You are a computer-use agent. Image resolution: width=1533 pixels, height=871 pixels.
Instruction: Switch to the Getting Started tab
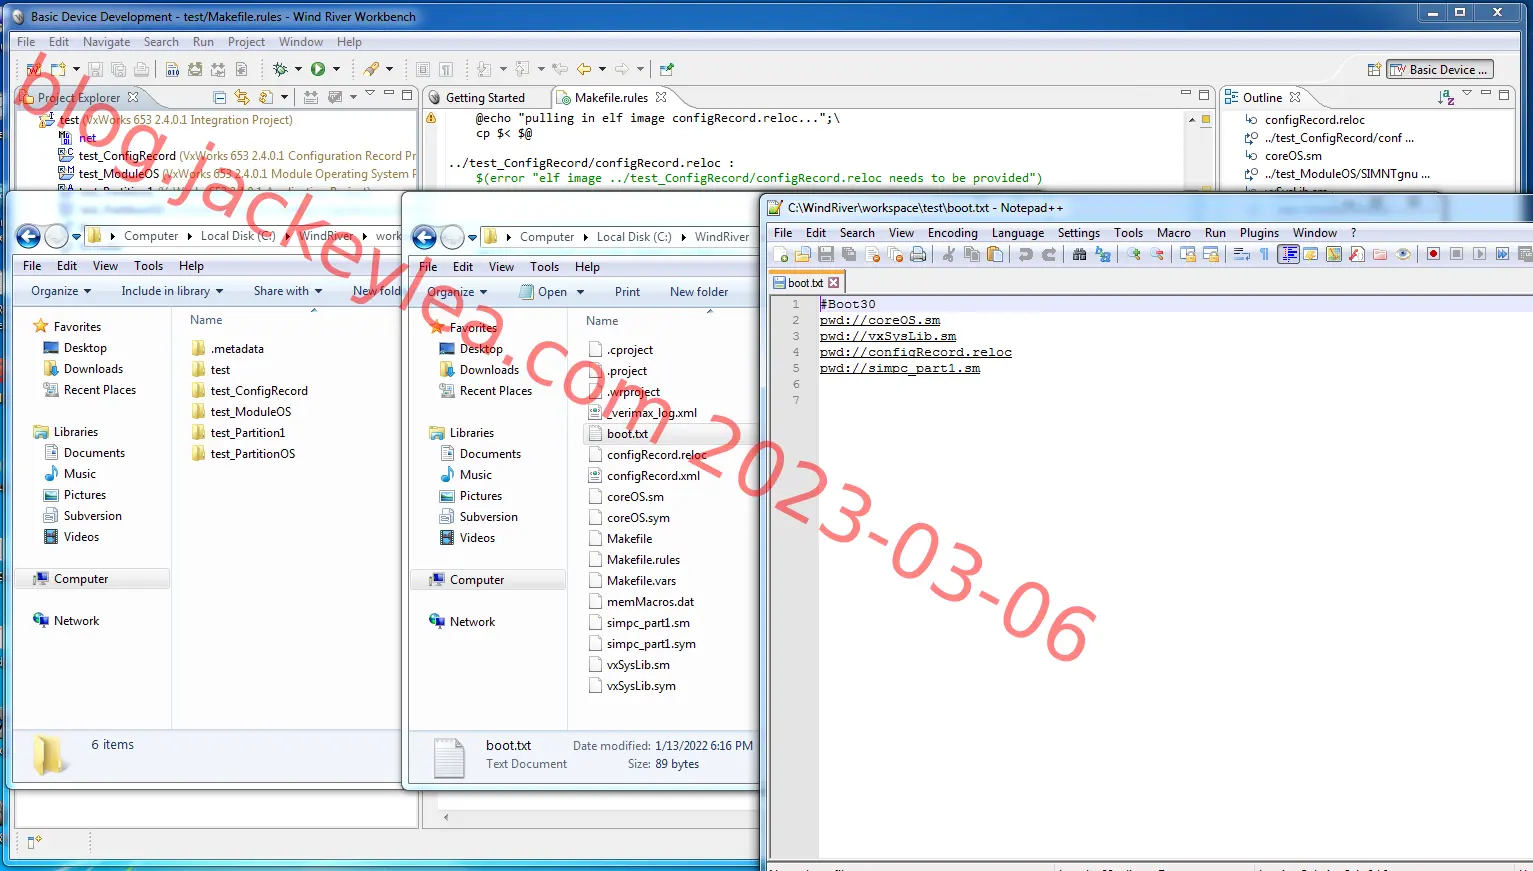[485, 97]
